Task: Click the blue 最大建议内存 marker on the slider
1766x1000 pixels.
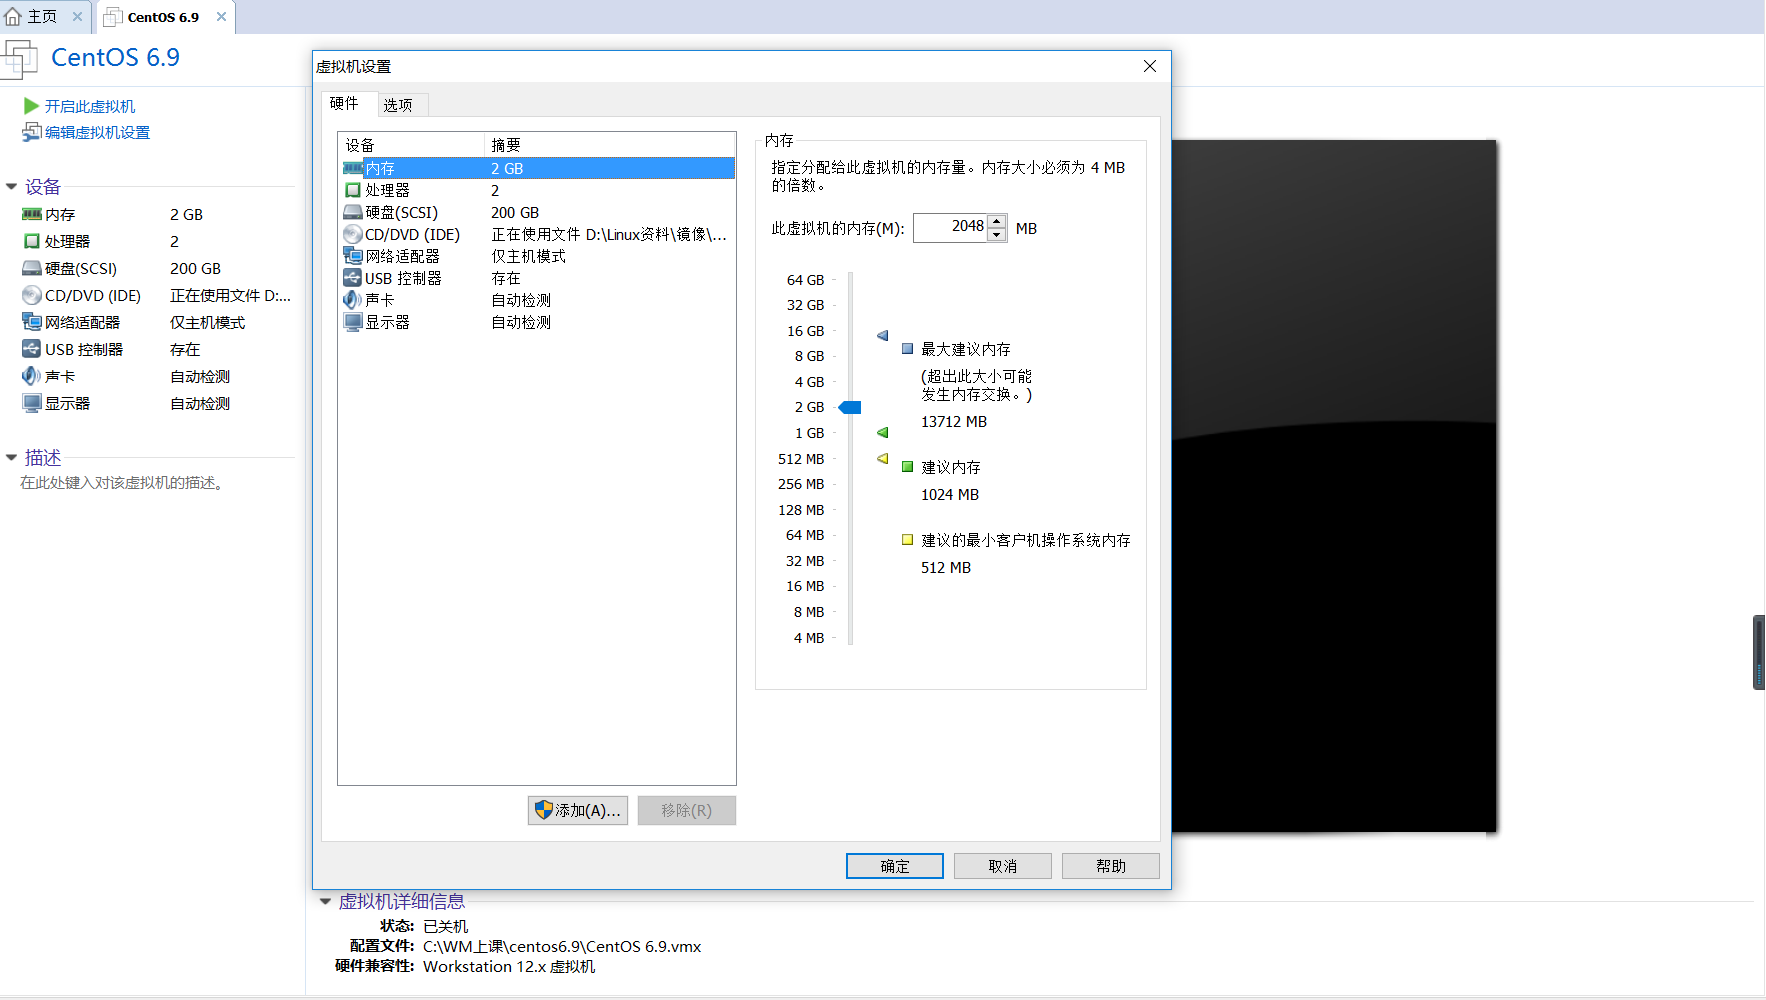Action: 882,335
